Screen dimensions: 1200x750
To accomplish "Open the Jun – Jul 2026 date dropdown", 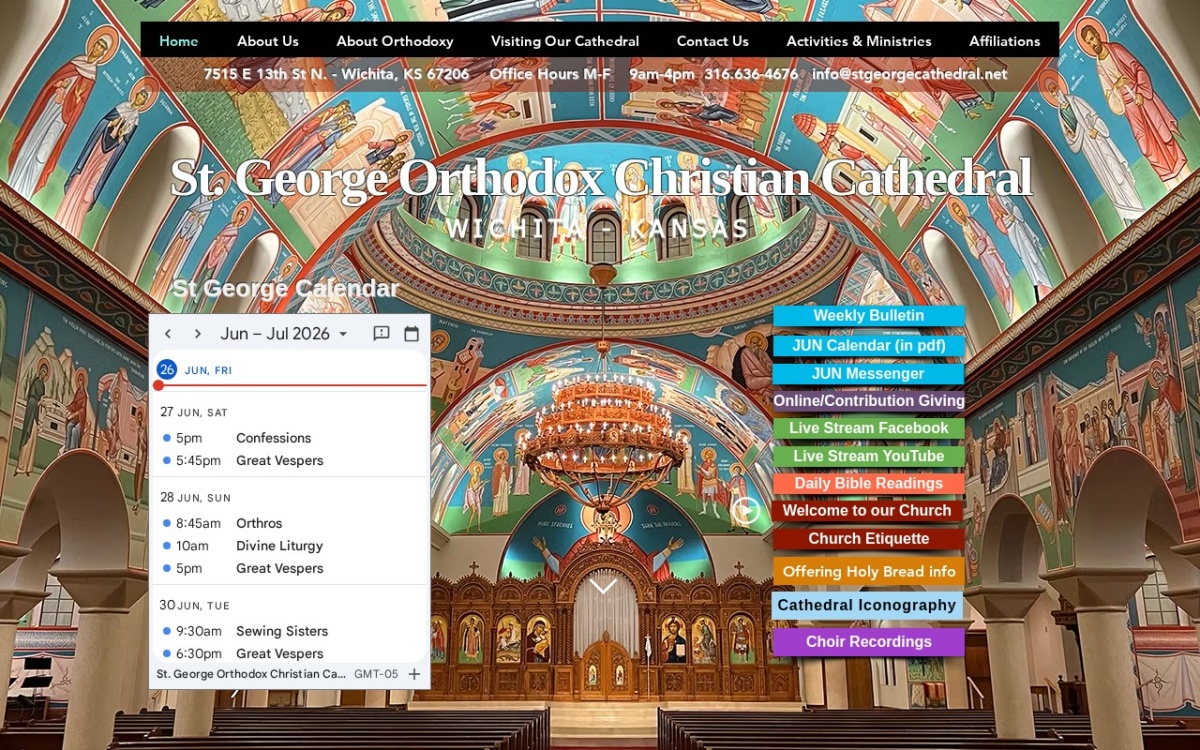I will [x=284, y=334].
